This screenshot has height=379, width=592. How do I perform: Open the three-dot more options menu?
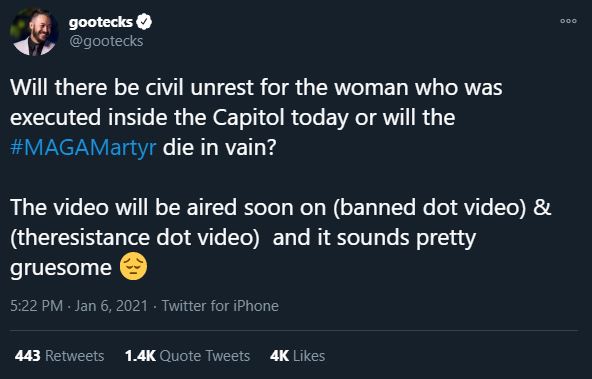pyautogui.click(x=568, y=21)
